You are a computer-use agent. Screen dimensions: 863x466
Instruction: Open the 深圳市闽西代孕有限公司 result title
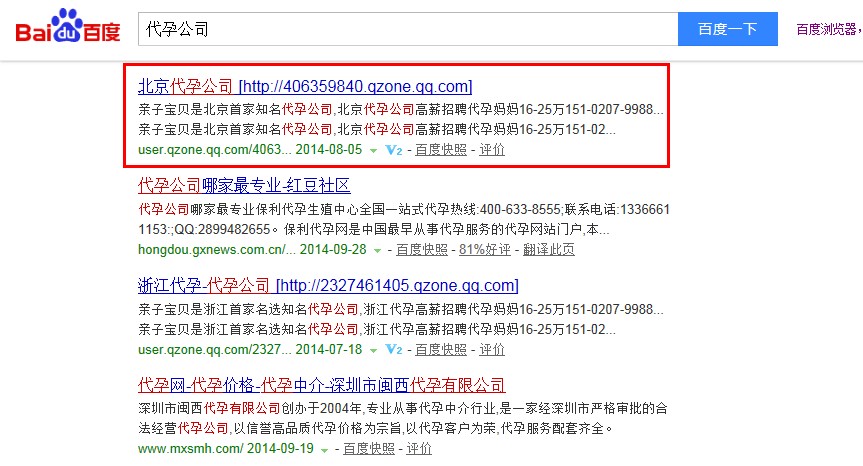click(x=321, y=385)
